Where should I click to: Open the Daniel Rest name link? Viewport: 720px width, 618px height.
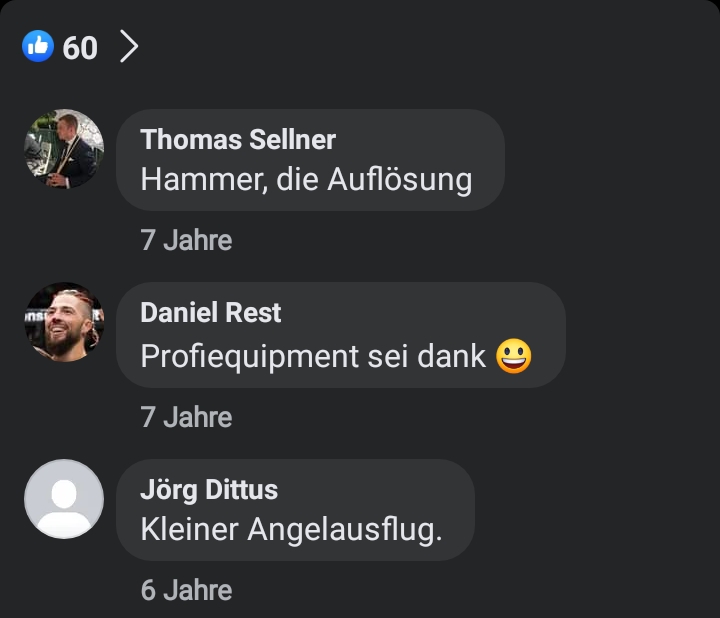pyautogui.click(x=210, y=313)
